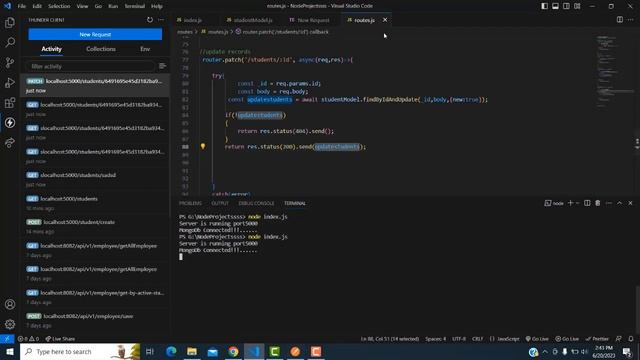Switch to the New Request editor tab

313,20
